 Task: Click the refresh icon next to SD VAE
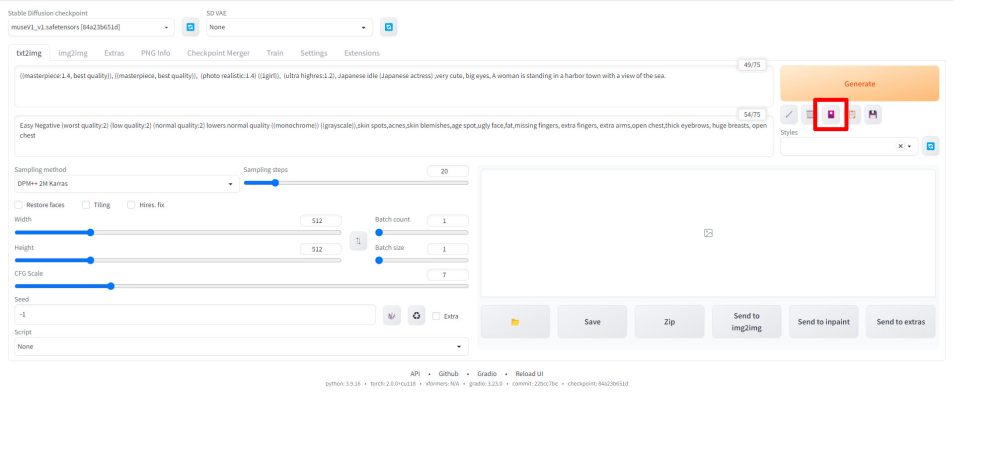388,27
